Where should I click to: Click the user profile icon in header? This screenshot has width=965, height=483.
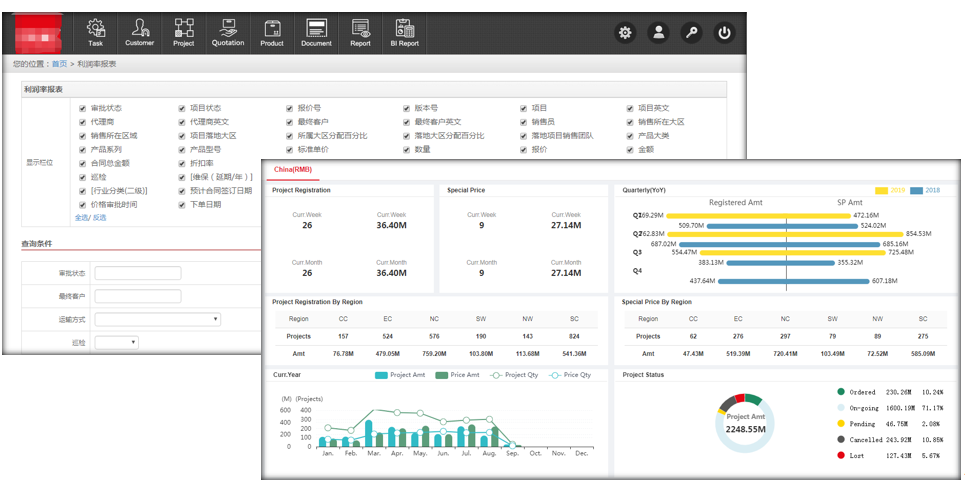point(659,33)
